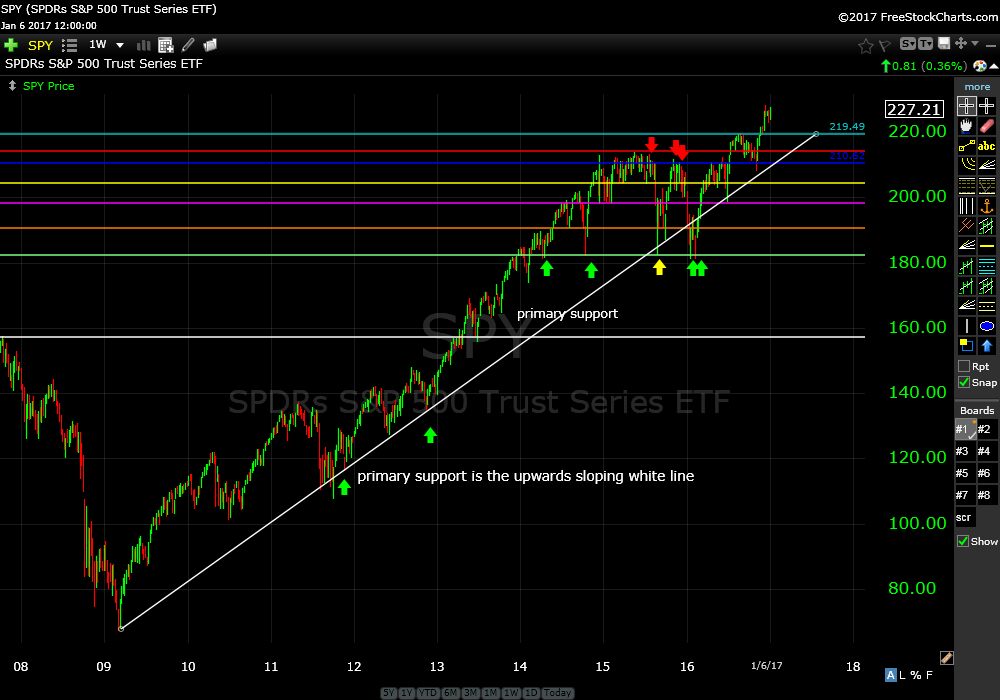The image size is (1000, 700).
Task: Uncheck the Snap checkbox
Action: coord(964,382)
